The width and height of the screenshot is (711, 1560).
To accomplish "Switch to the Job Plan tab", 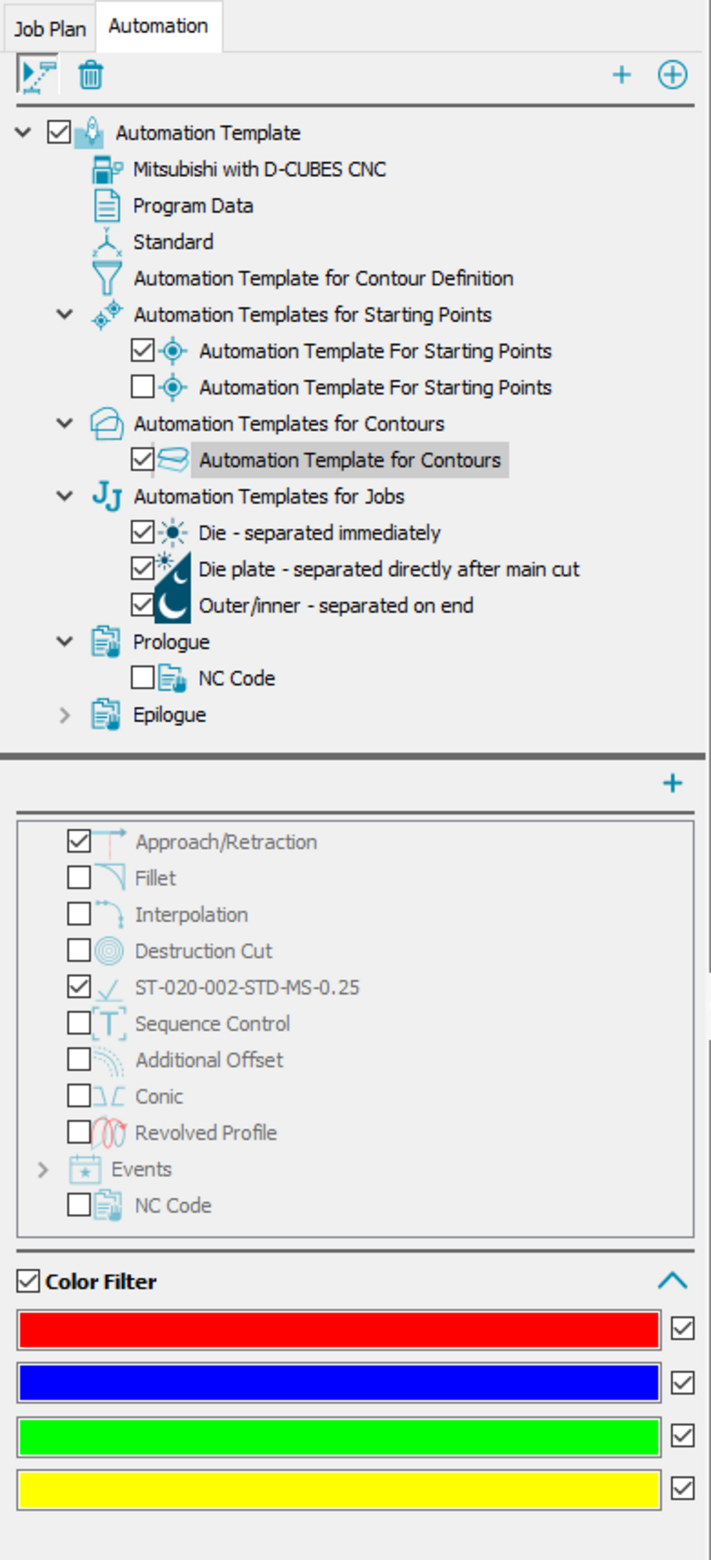I will click(x=49, y=28).
